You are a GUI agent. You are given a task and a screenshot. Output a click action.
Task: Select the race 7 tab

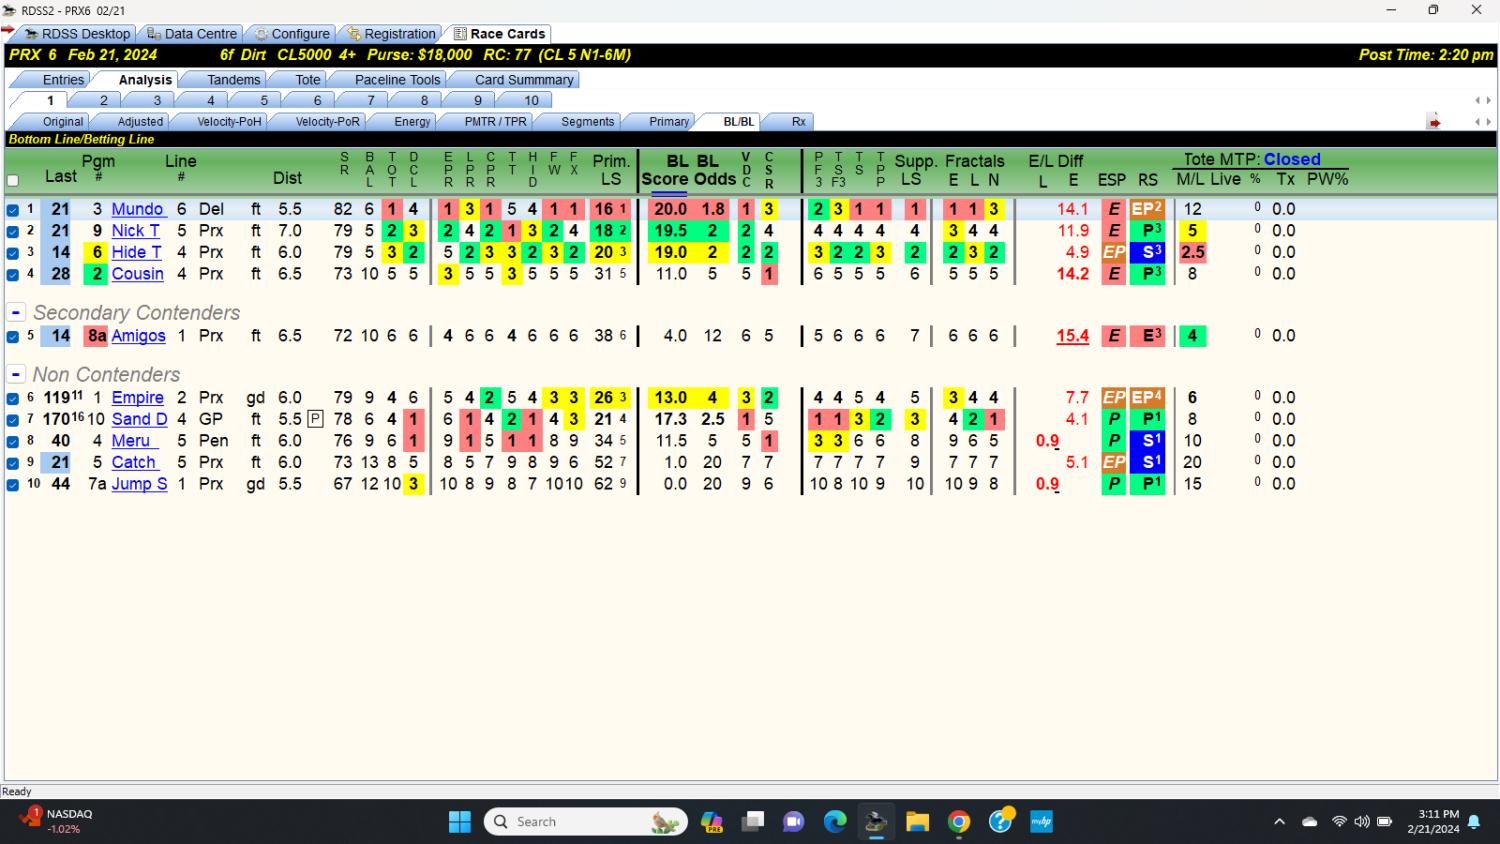(x=370, y=100)
